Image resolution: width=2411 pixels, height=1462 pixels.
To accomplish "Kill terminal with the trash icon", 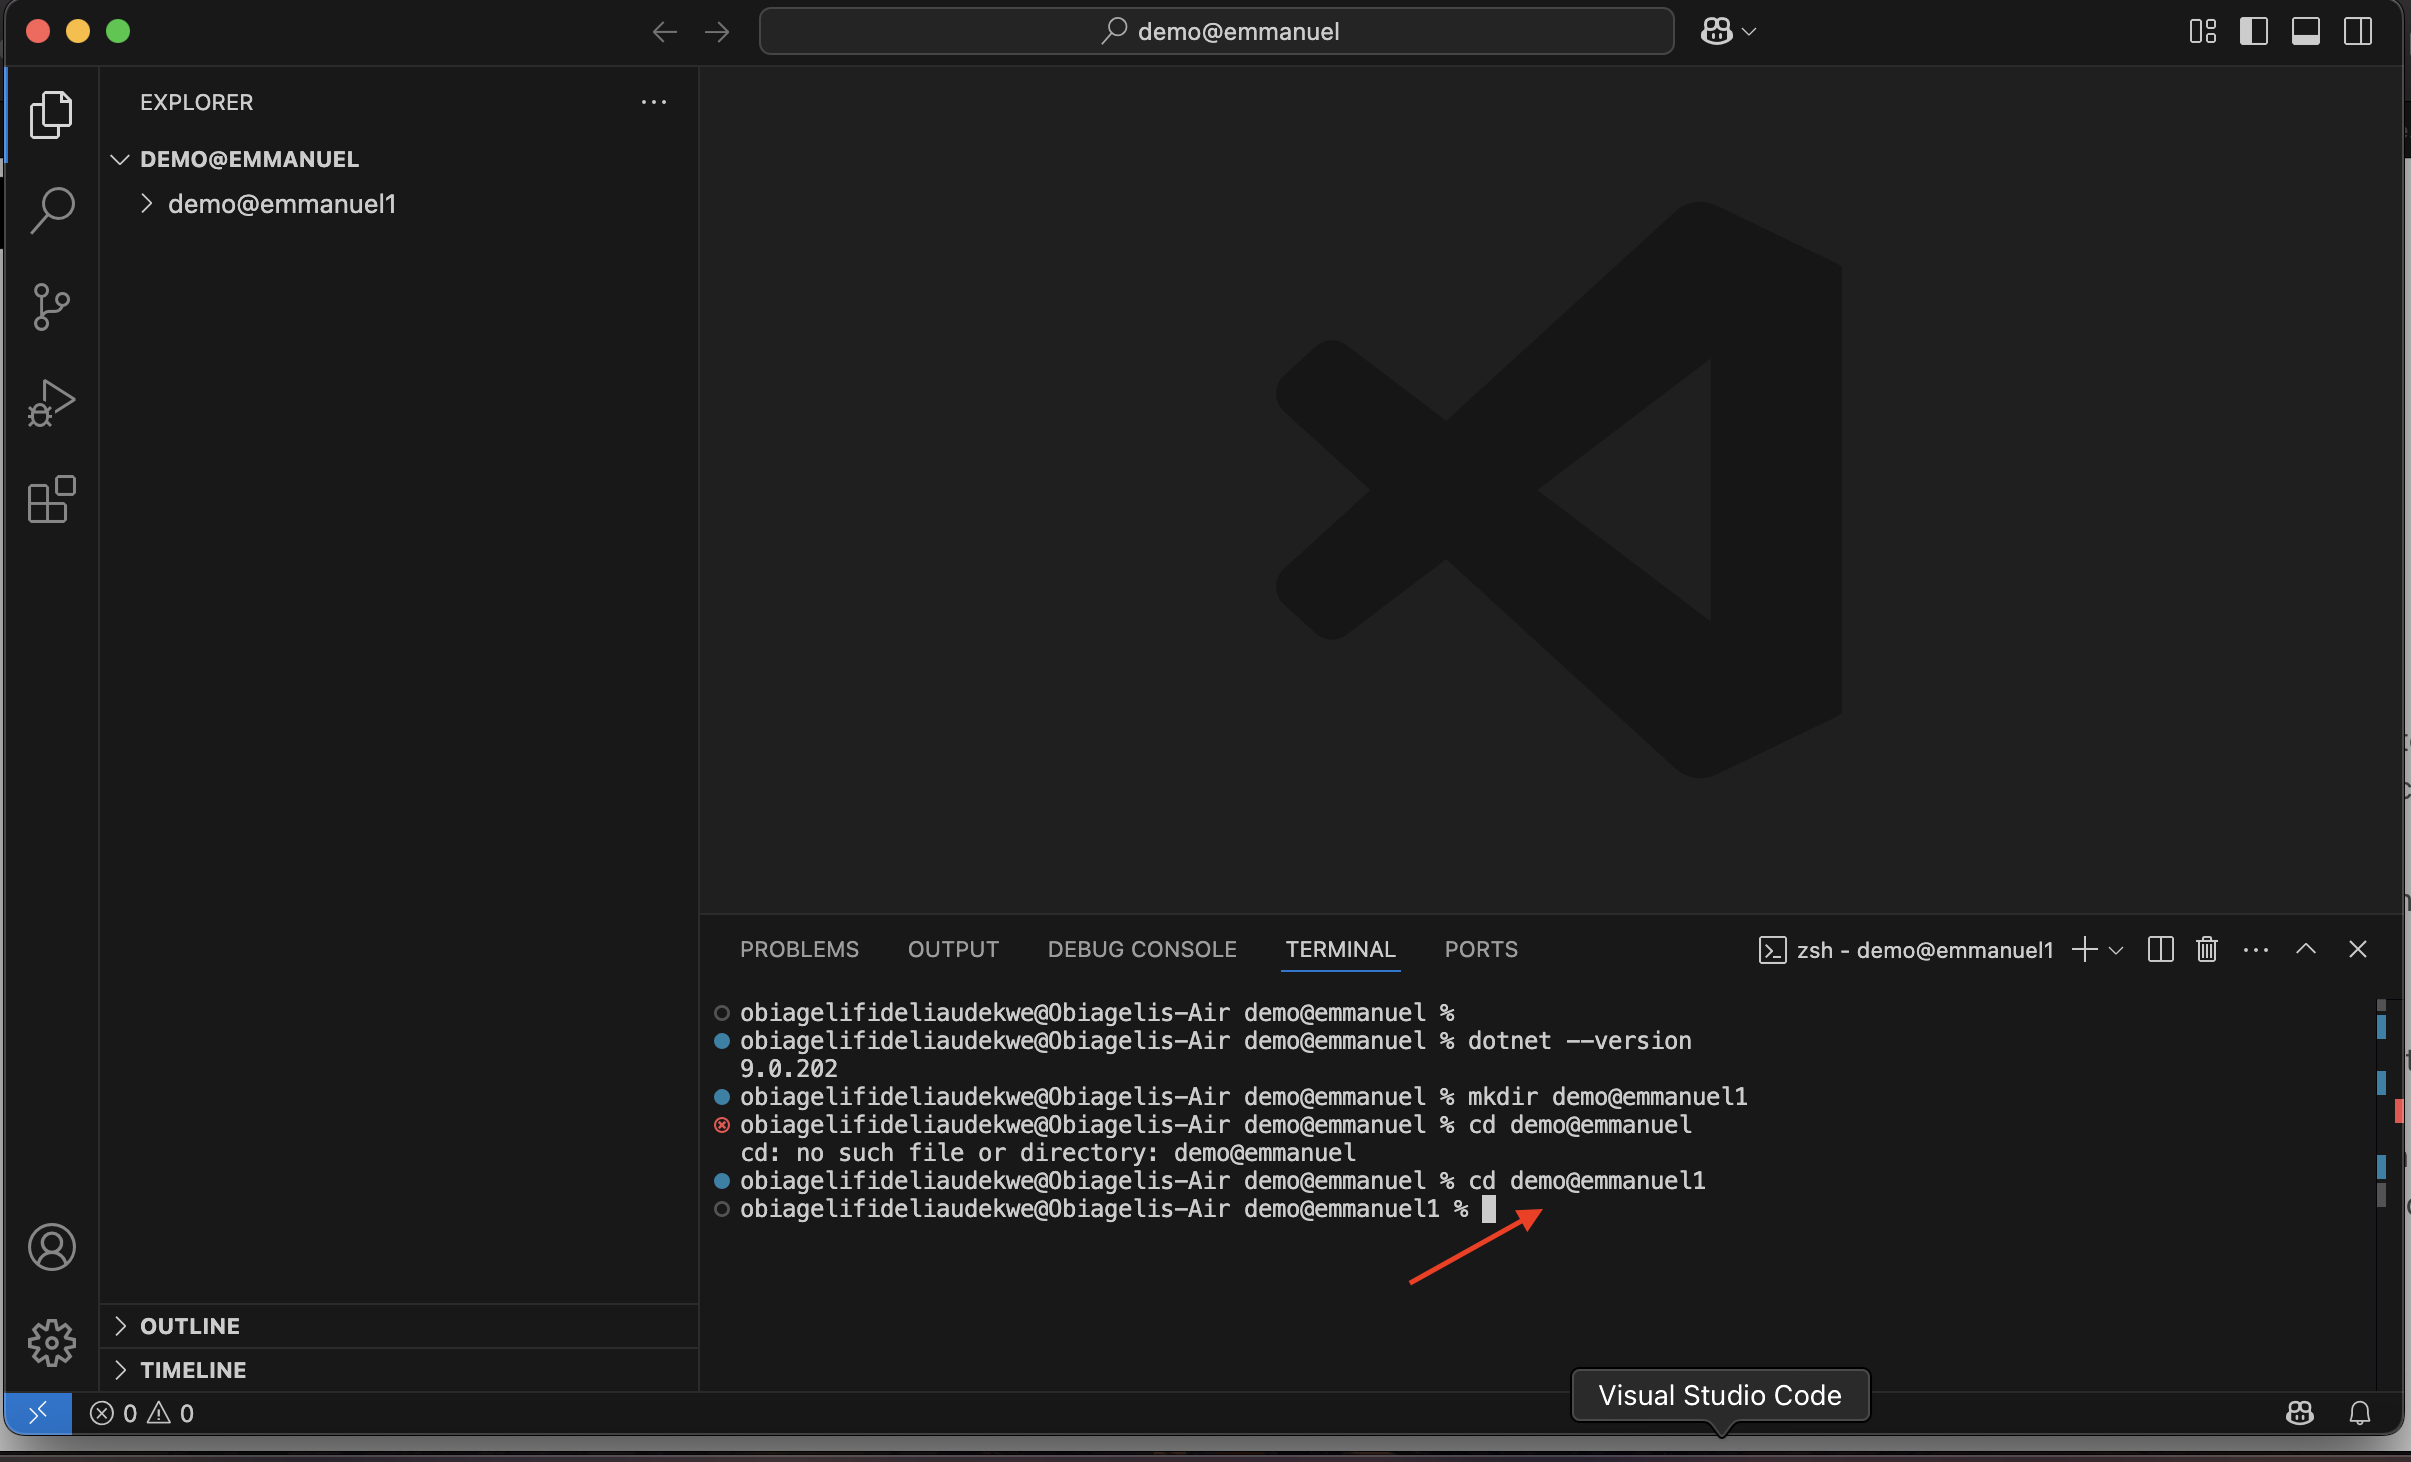I will click(2207, 949).
